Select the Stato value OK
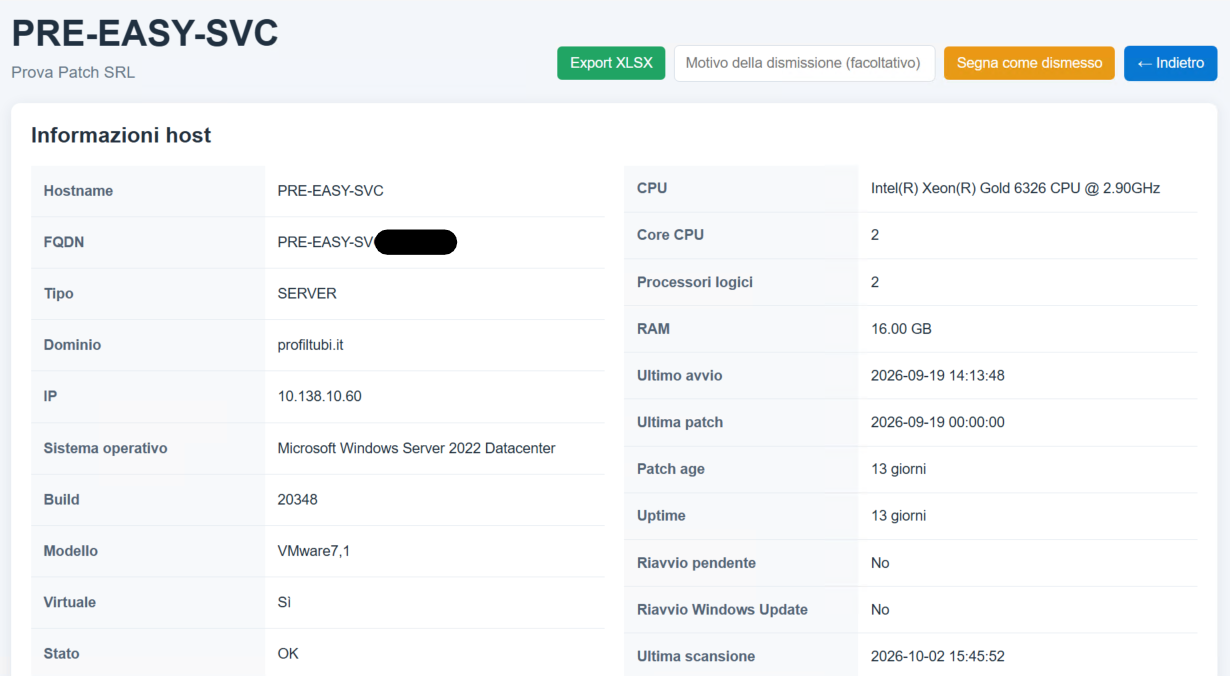Viewport: 1230px width, 676px height. pos(288,654)
